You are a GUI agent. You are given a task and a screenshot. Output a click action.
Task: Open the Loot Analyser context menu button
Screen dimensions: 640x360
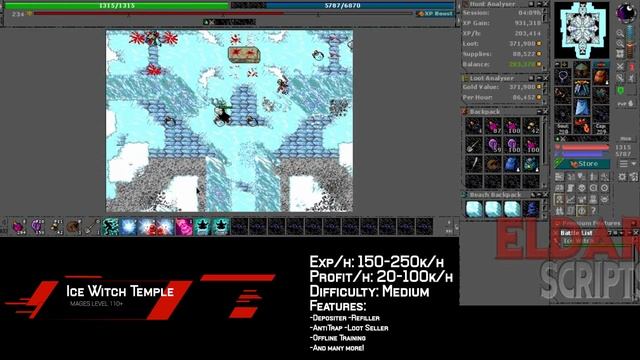click(x=532, y=78)
